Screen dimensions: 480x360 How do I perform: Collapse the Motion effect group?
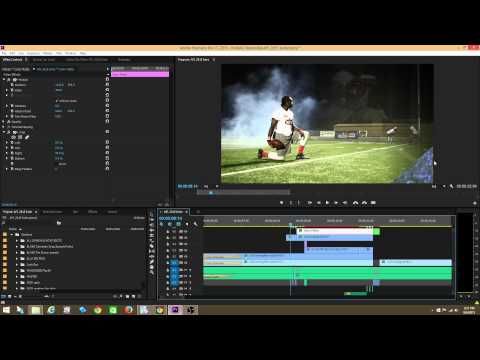click(4, 80)
